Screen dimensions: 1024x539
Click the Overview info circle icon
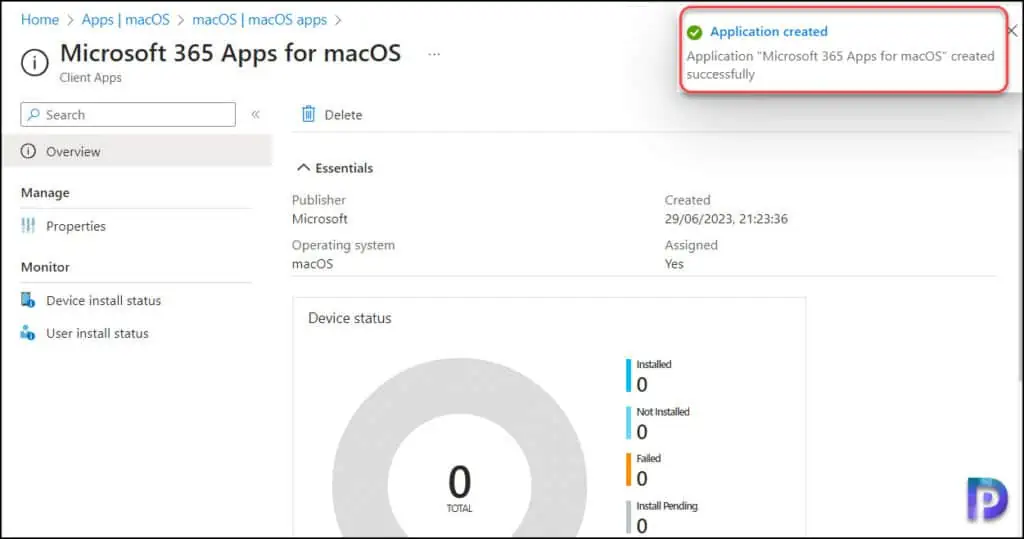point(28,151)
